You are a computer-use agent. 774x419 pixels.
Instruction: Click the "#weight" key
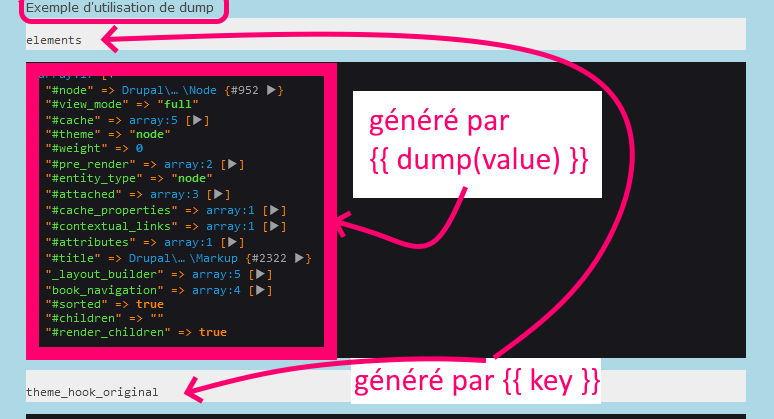(x=77, y=149)
